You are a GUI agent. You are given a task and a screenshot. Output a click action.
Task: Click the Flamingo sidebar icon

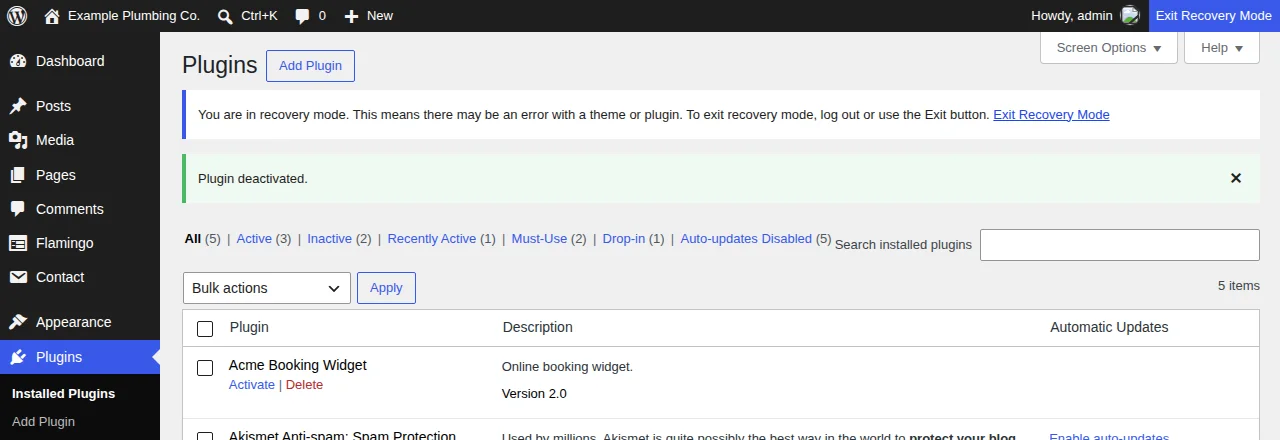18,243
